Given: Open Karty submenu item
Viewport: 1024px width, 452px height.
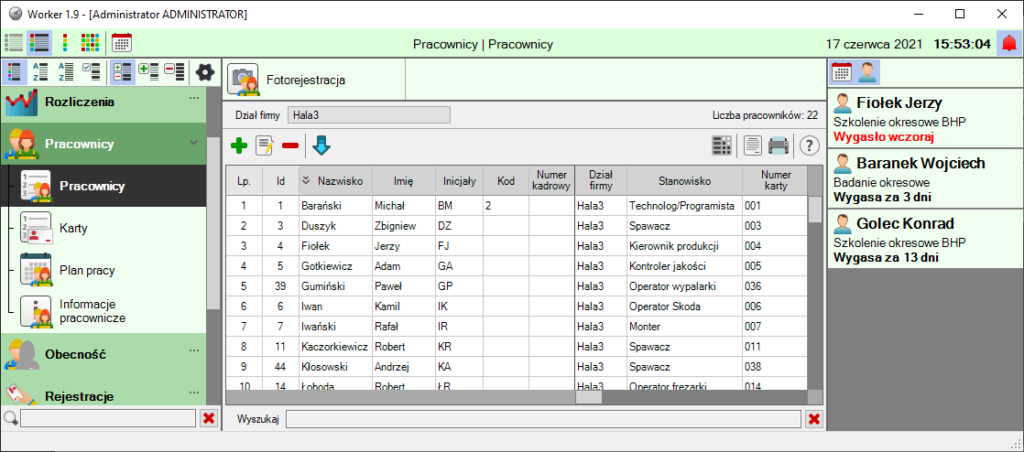Looking at the screenshot, I should (104, 228).
